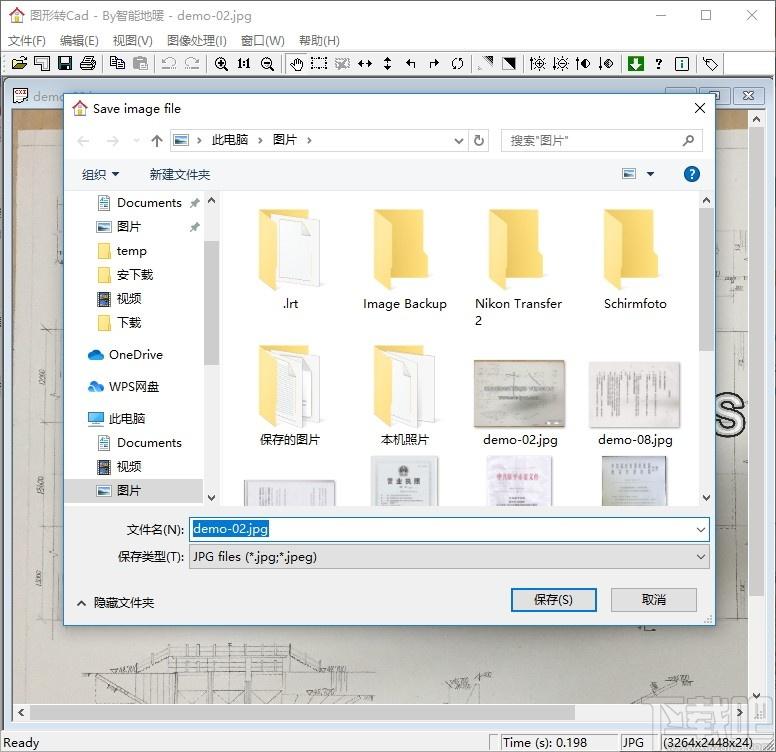Select the rectangular selection tool
The width and height of the screenshot is (776, 752).
click(x=319, y=63)
